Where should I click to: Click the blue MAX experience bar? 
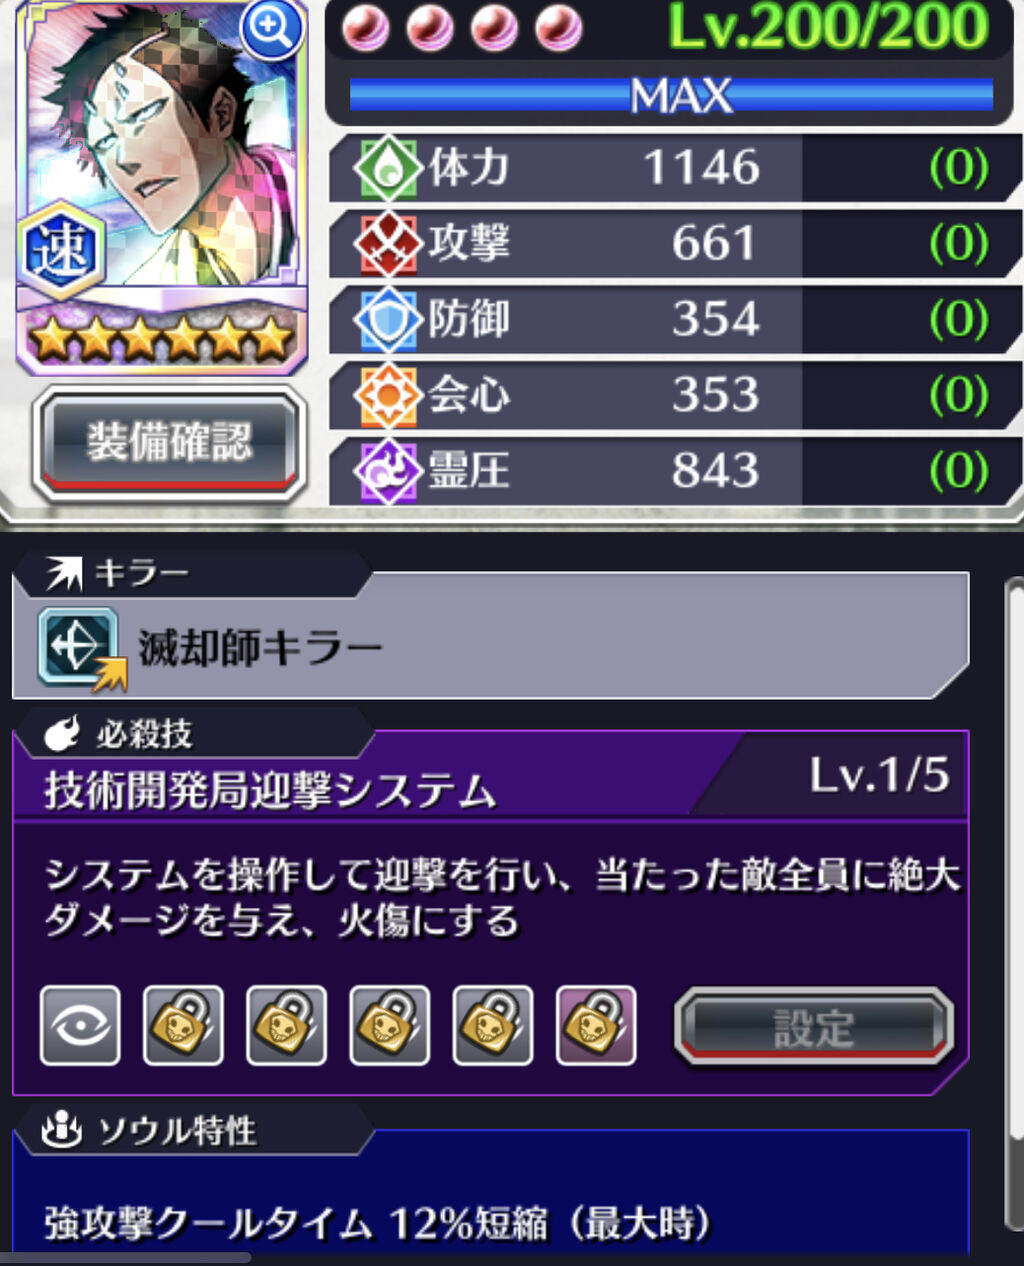tap(671, 96)
